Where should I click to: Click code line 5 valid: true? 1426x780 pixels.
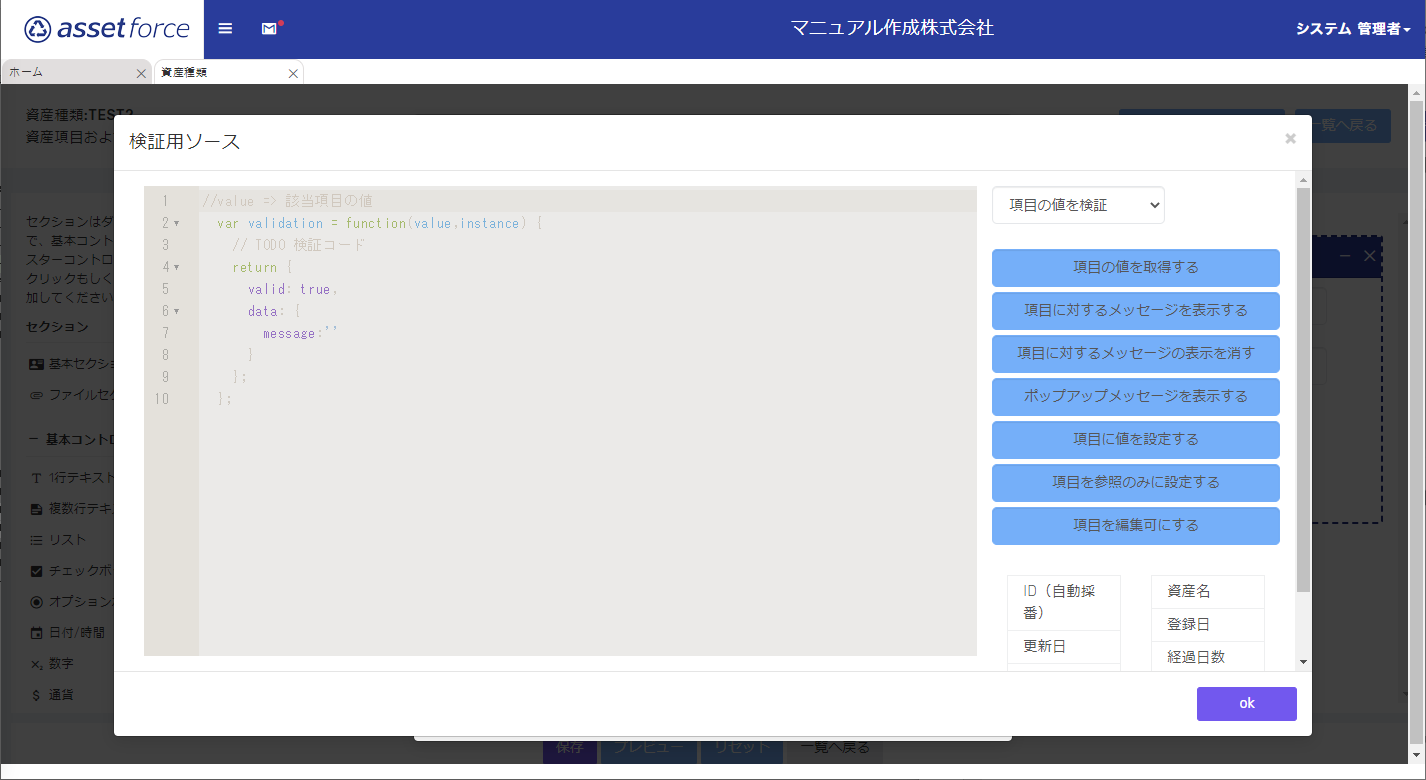293,289
